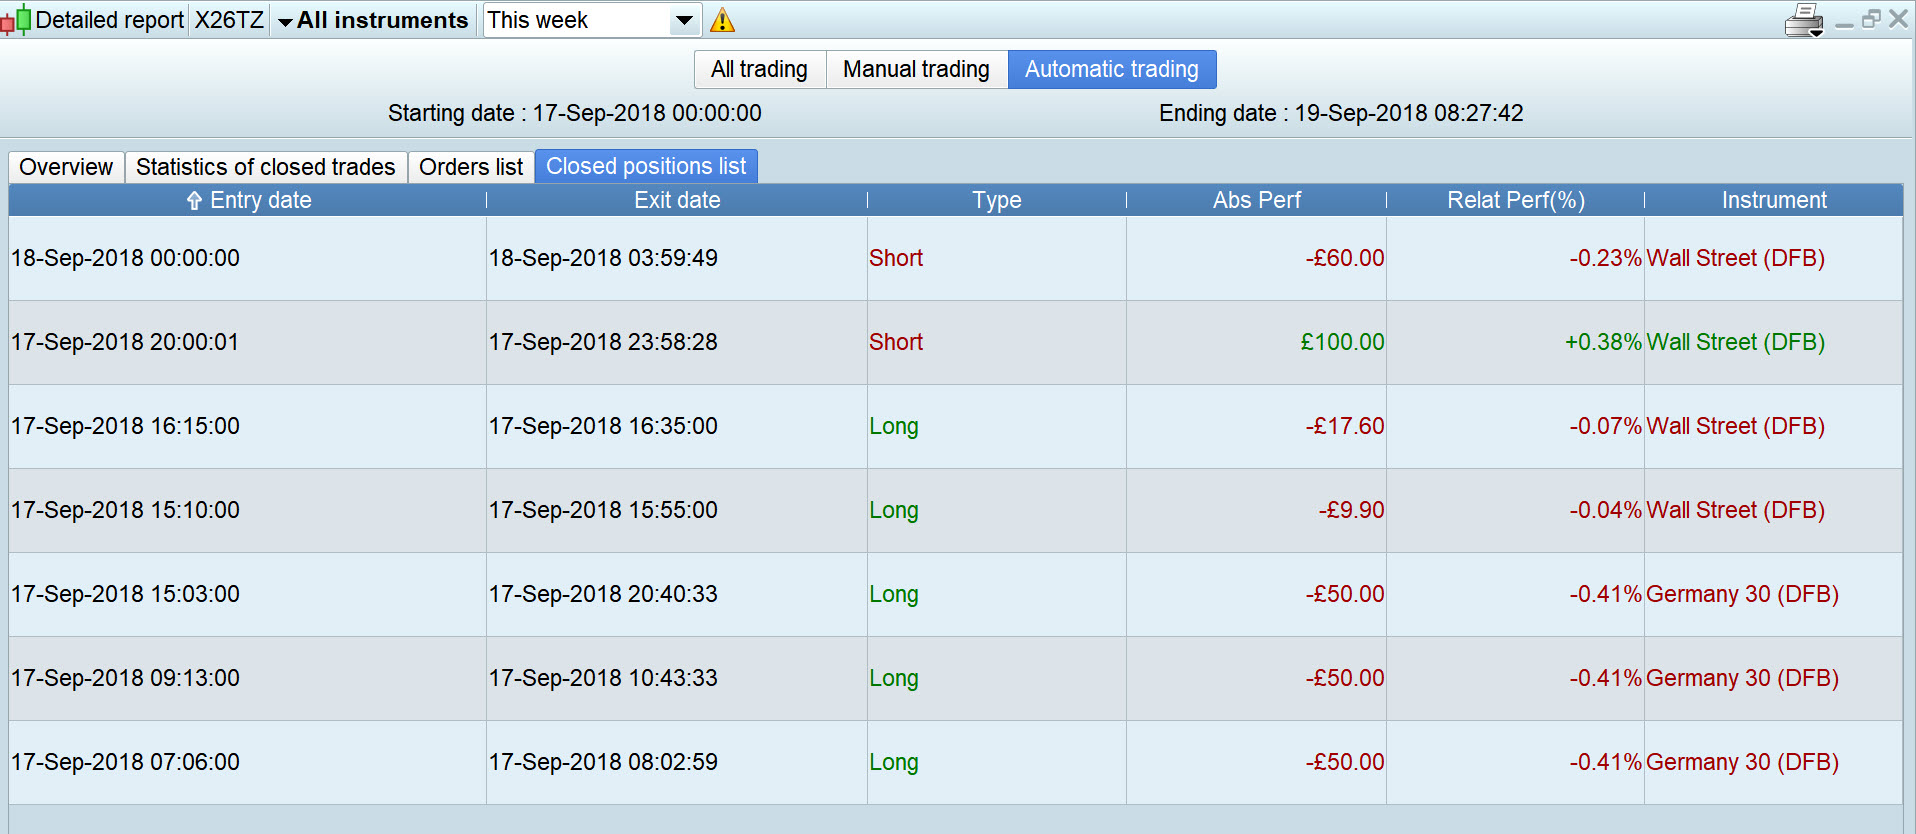Restore down the report window
Screen dimensions: 1916x834
point(1871,19)
